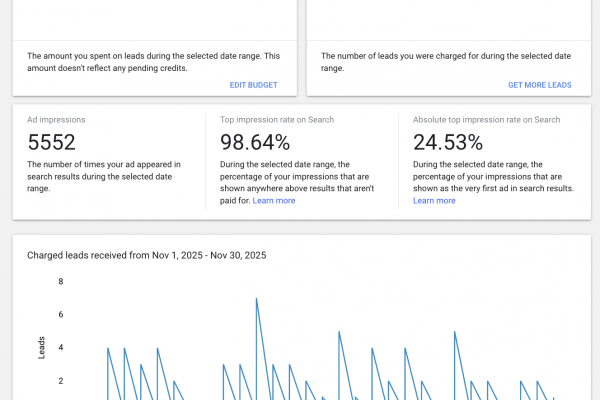
Task: Open the GET MORE LEADS link
Action: coord(539,85)
